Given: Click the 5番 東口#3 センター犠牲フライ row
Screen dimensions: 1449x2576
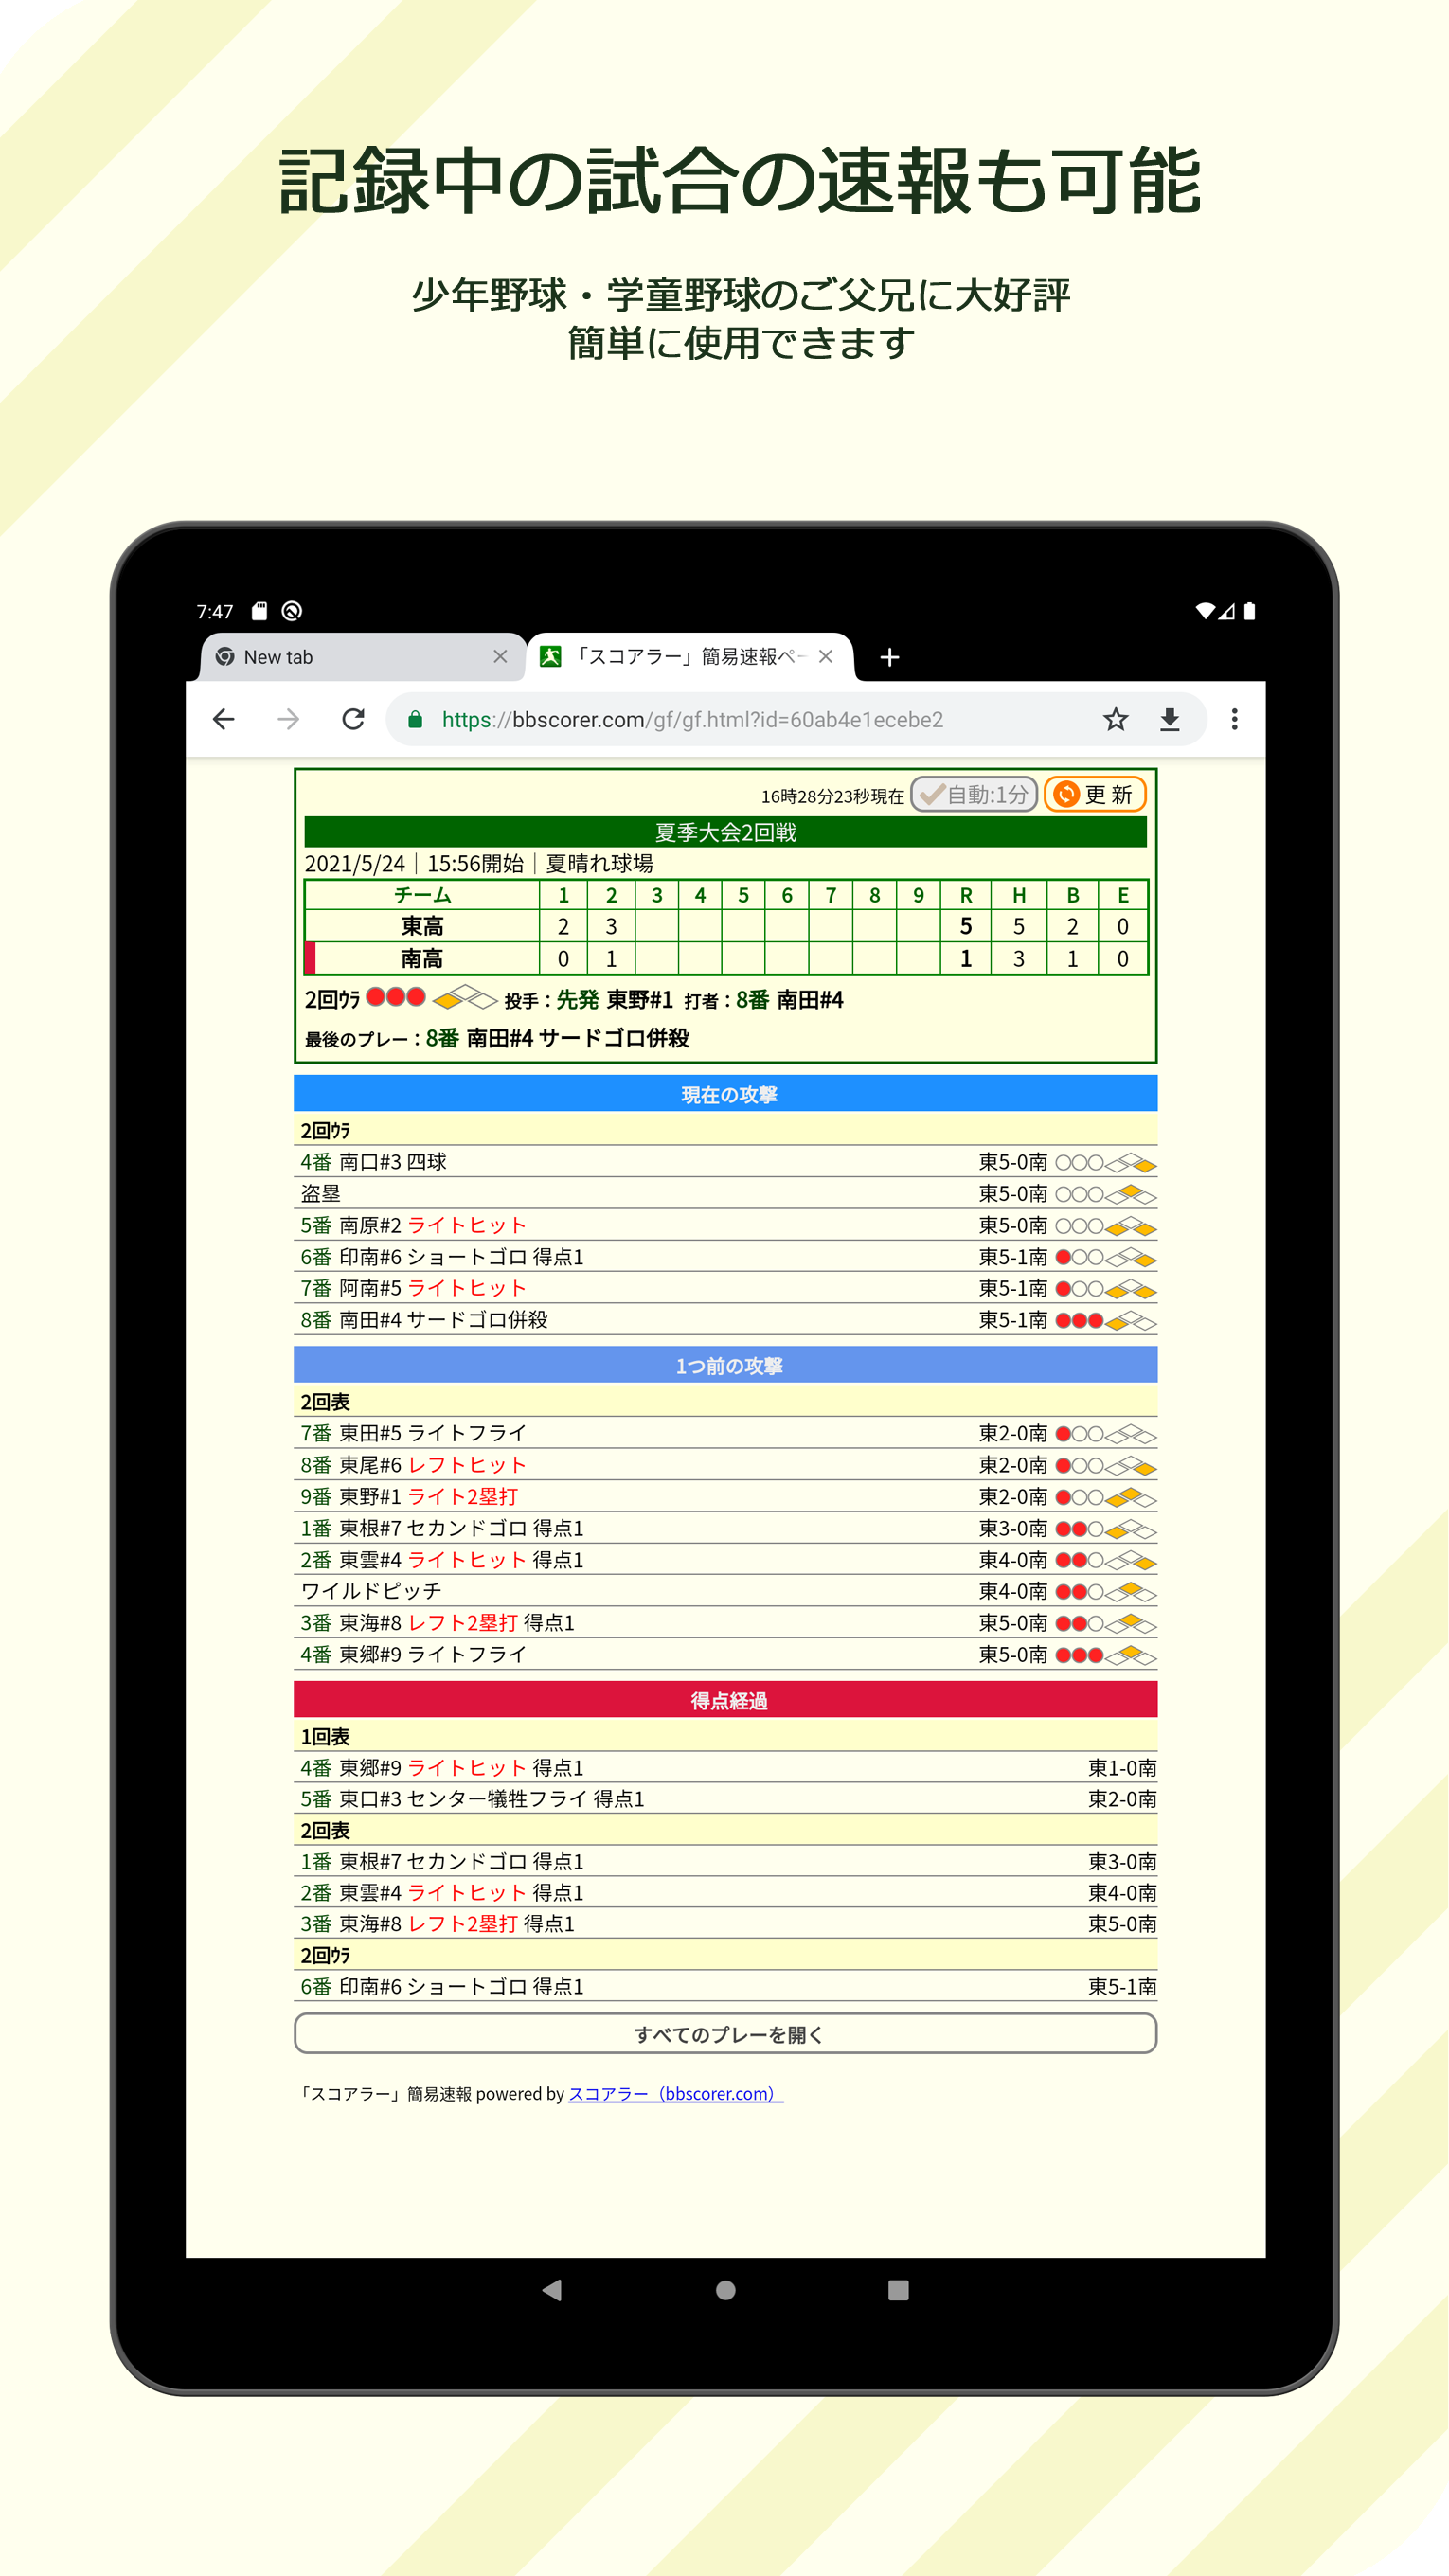Looking at the screenshot, I should (725, 1799).
